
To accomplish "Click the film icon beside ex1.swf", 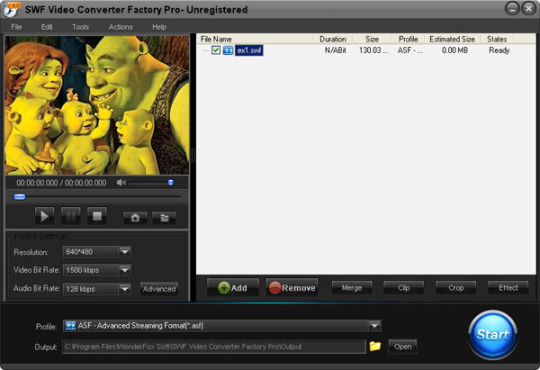I will [228, 50].
